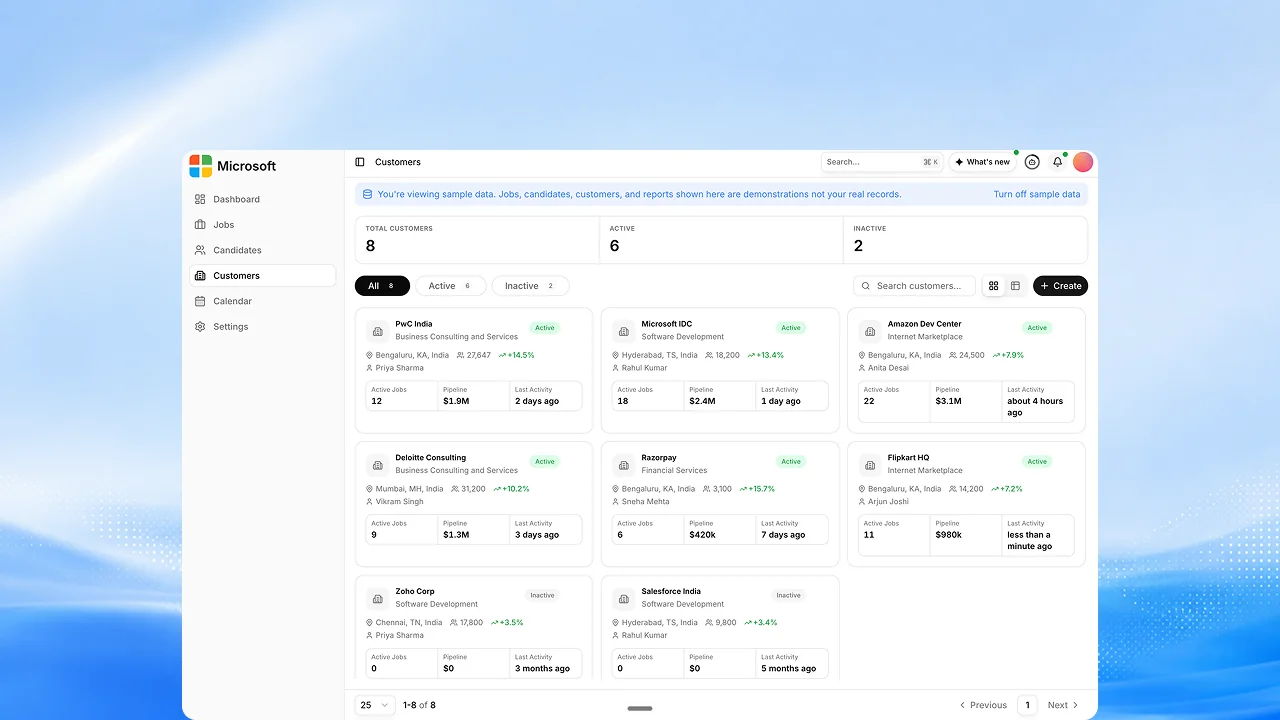Click the global Search field
Image resolution: width=1280 pixels, height=720 pixels.
[x=882, y=162]
